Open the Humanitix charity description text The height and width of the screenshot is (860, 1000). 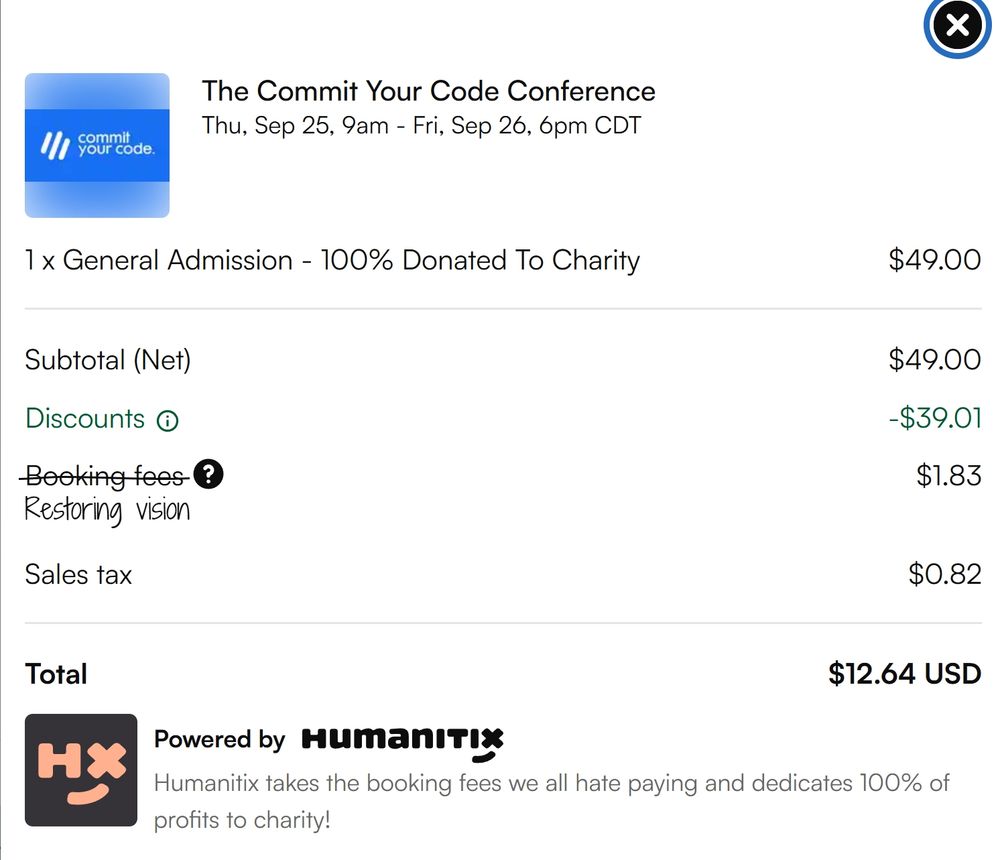click(x=550, y=800)
